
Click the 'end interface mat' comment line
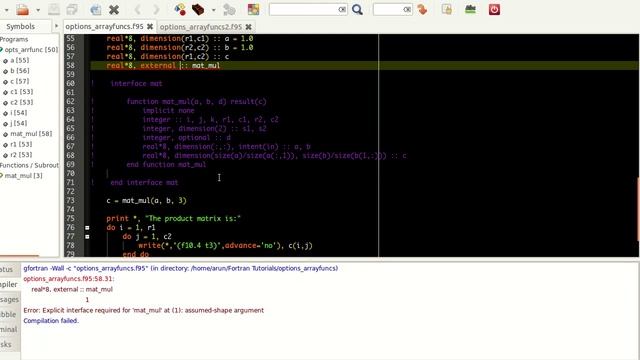[x=144, y=182]
